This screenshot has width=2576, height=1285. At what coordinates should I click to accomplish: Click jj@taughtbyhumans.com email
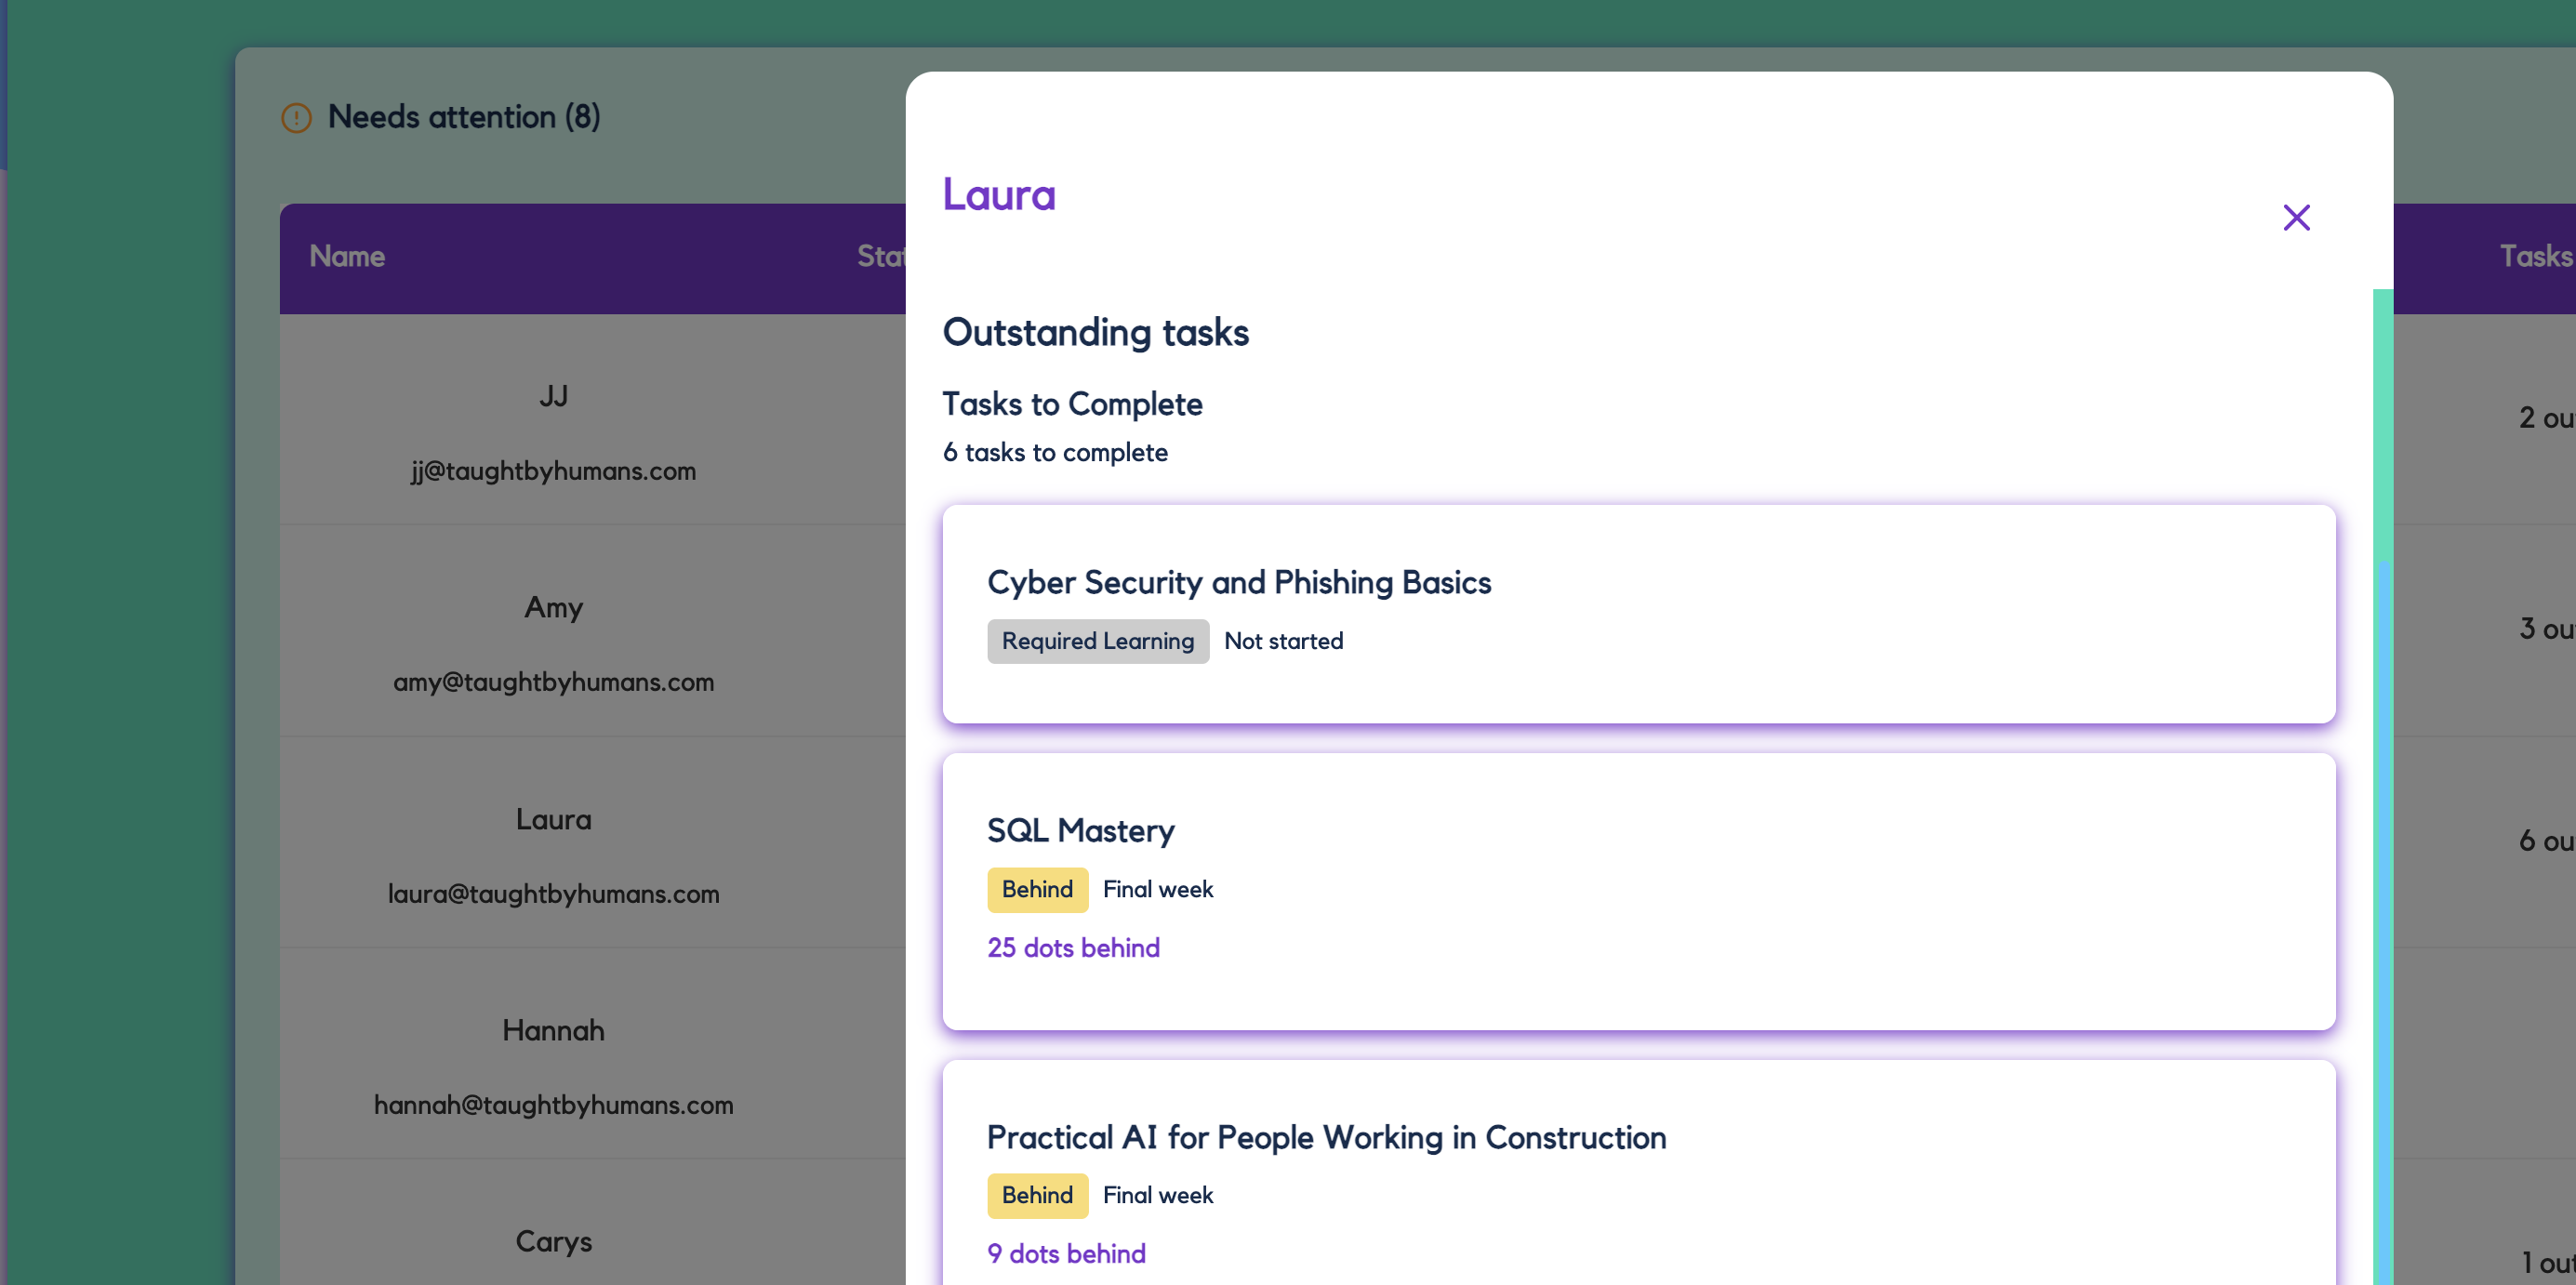tap(553, 471)
